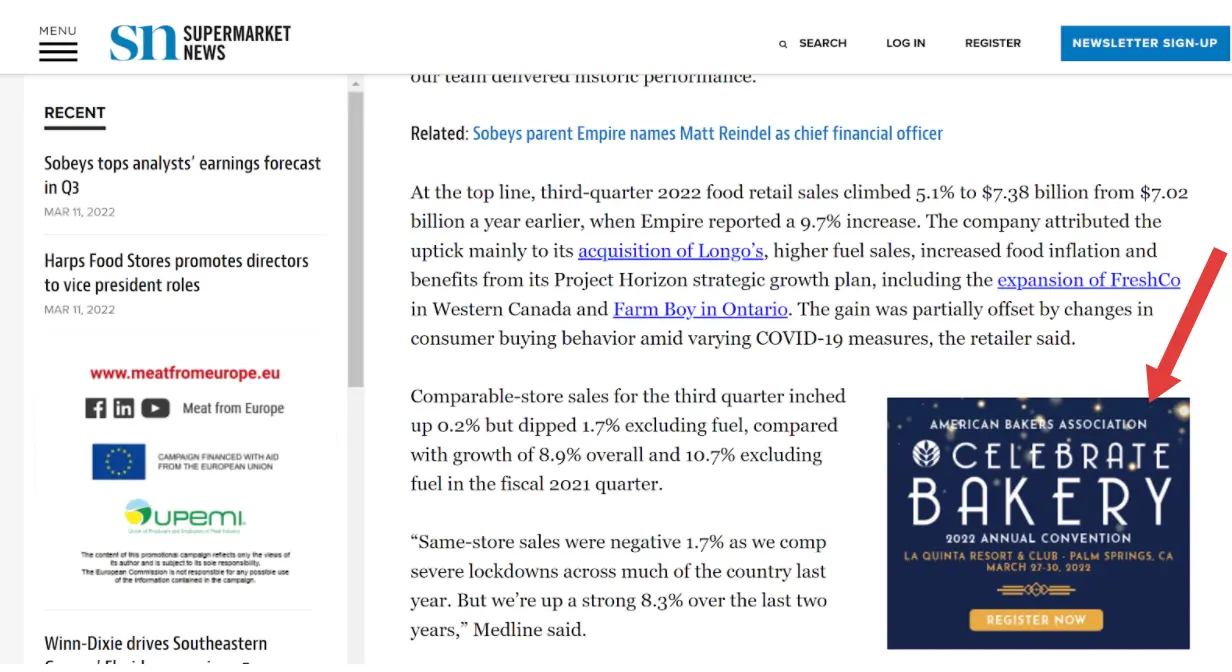Image resolution: width=1232 pixels, height=672 pixels.
Task: Click the sidebar vertical scrollbar
Action: click(355, 240)
